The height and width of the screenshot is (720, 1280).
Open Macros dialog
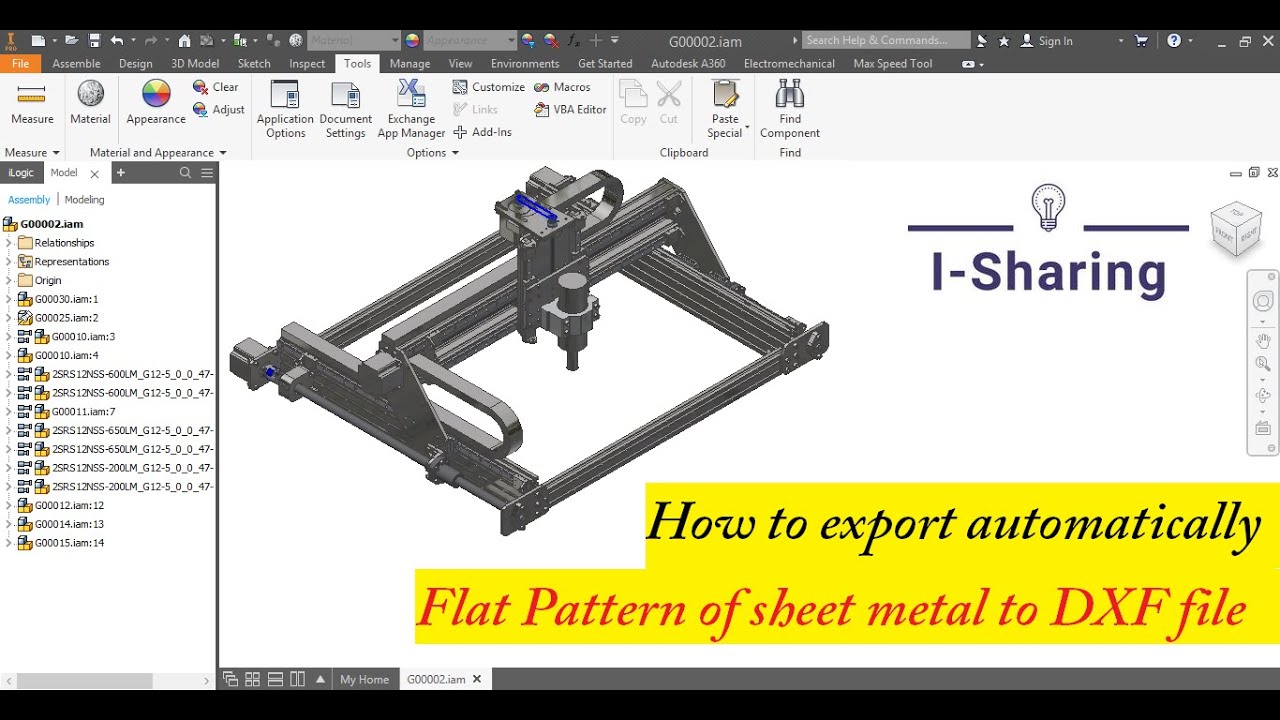click(x=562, y=87)
